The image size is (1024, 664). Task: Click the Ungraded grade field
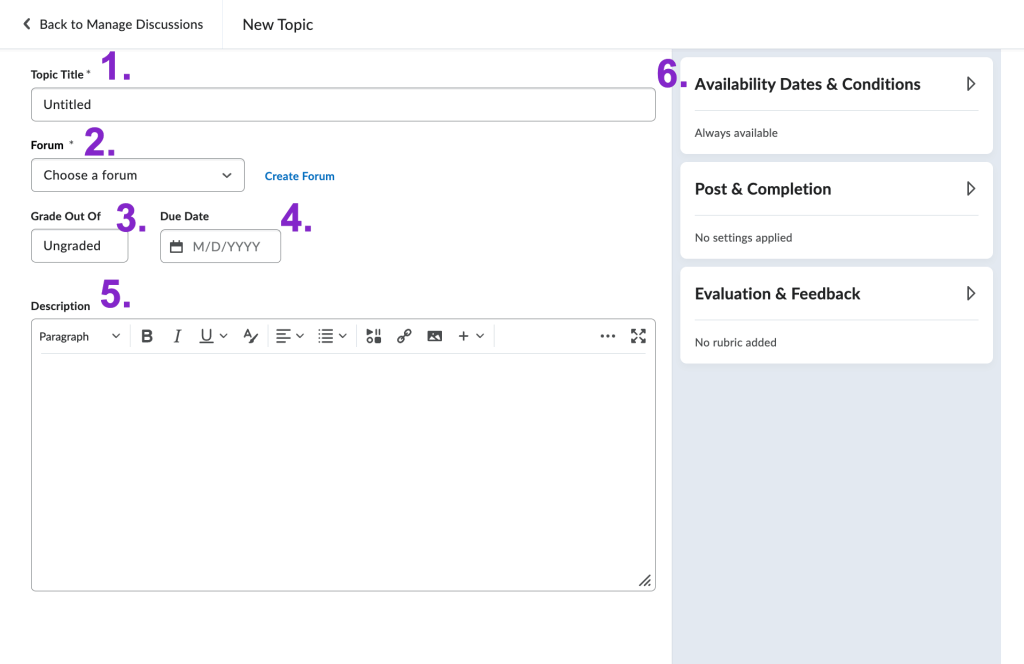click(x=80, y=246)
